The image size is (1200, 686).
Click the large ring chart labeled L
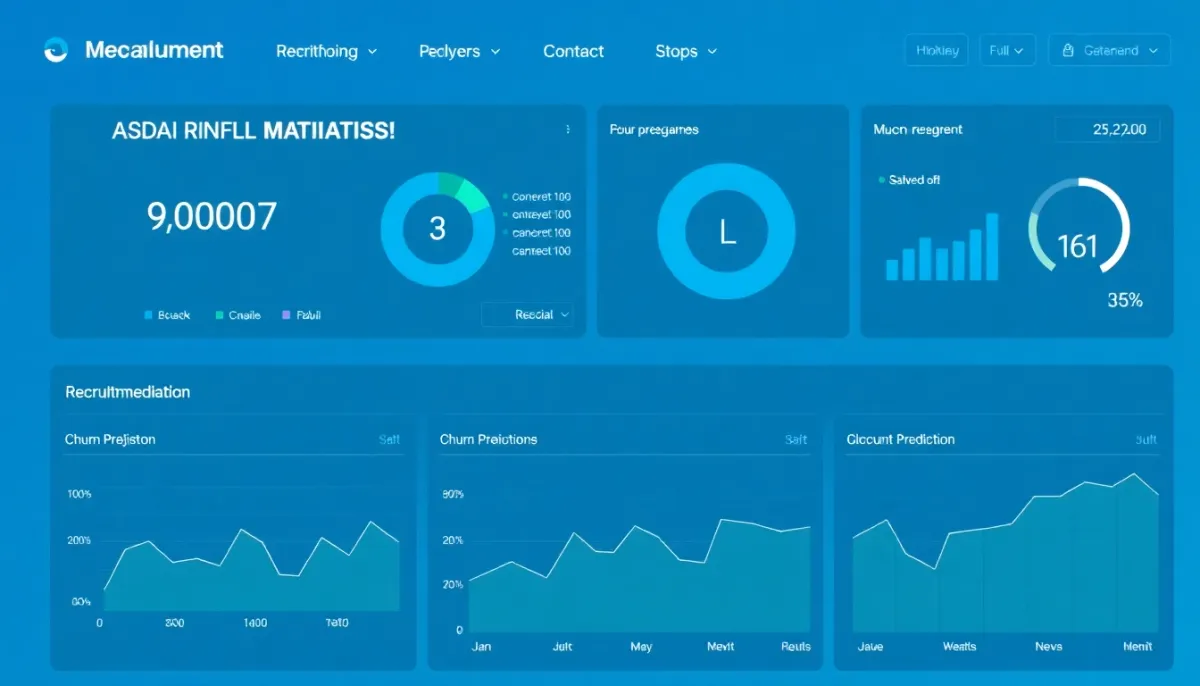point(726,232)
